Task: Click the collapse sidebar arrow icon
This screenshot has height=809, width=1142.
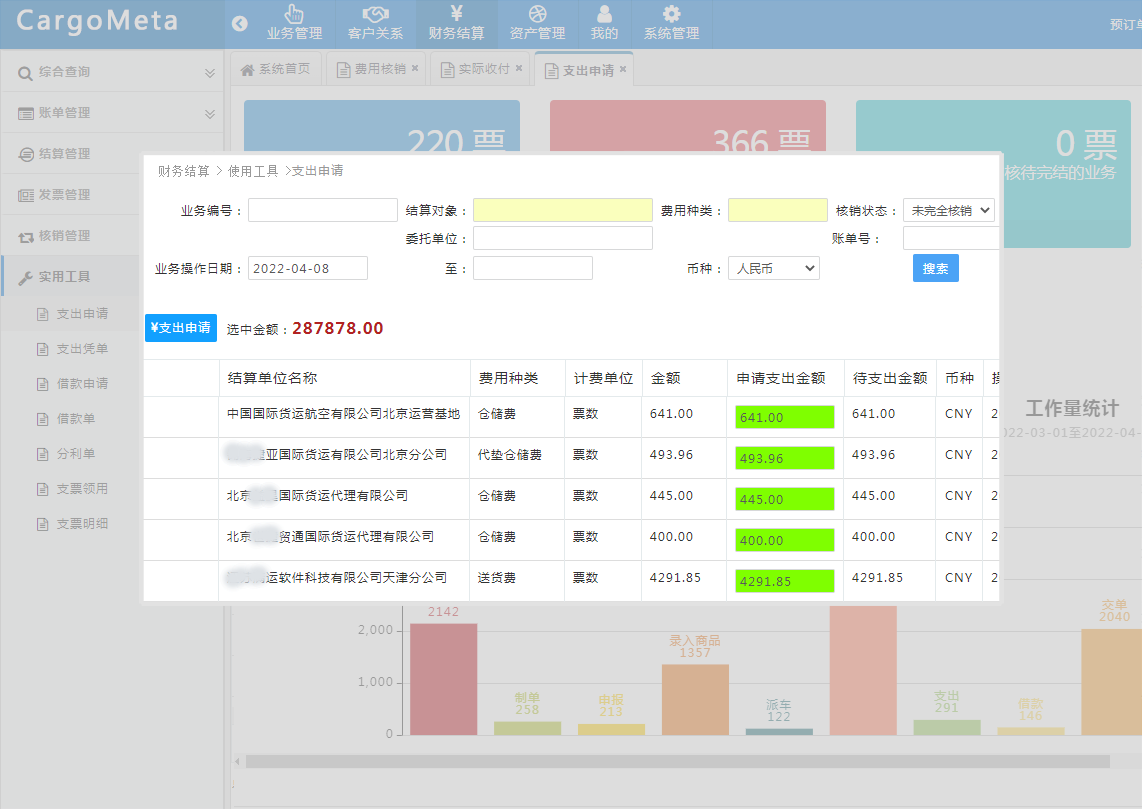Action: coord(240,23)
